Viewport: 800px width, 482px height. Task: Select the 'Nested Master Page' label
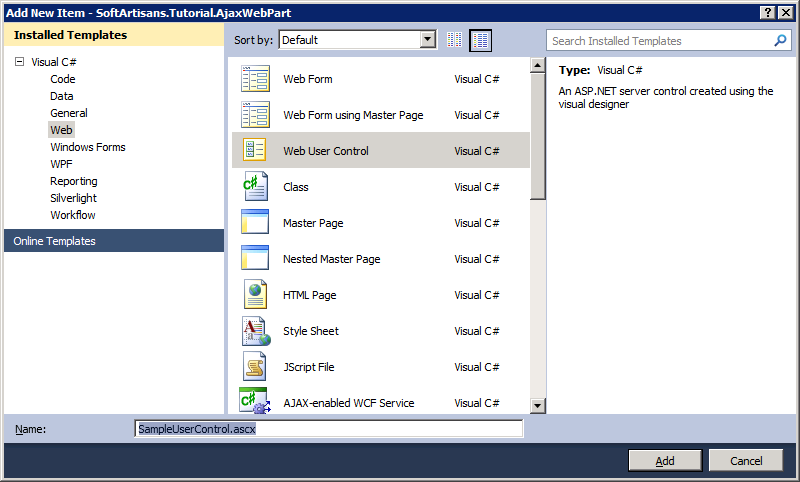point(331,259)
